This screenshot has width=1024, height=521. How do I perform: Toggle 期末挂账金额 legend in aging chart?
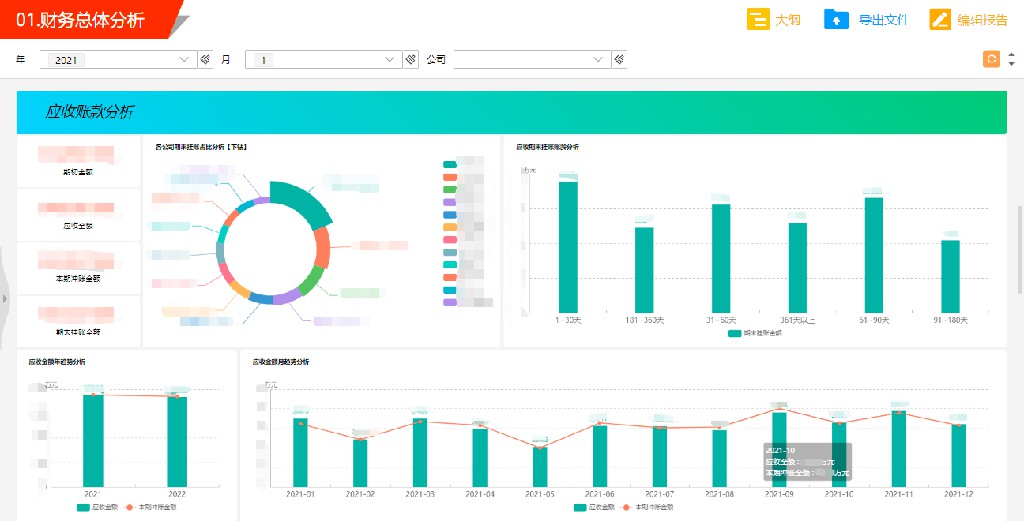pos(754,333)
